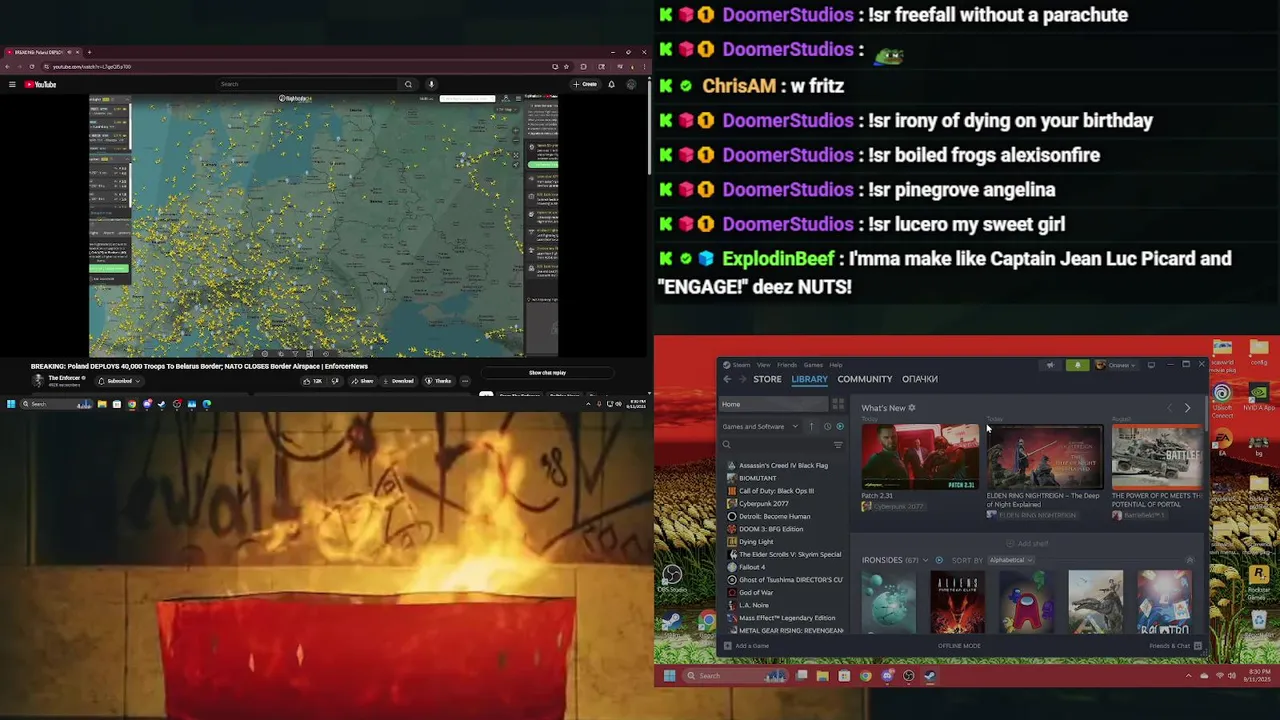
Task: Expand the Games and Software dropdown
Action: coord(760,427)
